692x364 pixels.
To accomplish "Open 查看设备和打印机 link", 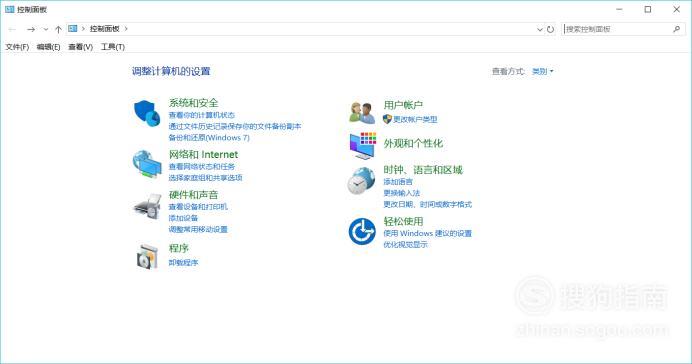I will click(x=198, y=206).
